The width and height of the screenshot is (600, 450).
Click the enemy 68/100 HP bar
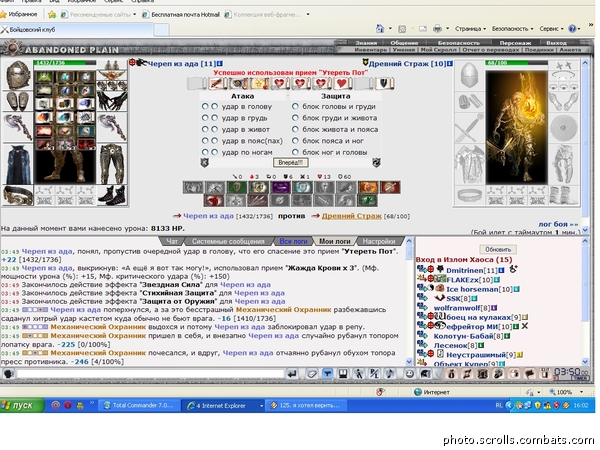point(516,63)
